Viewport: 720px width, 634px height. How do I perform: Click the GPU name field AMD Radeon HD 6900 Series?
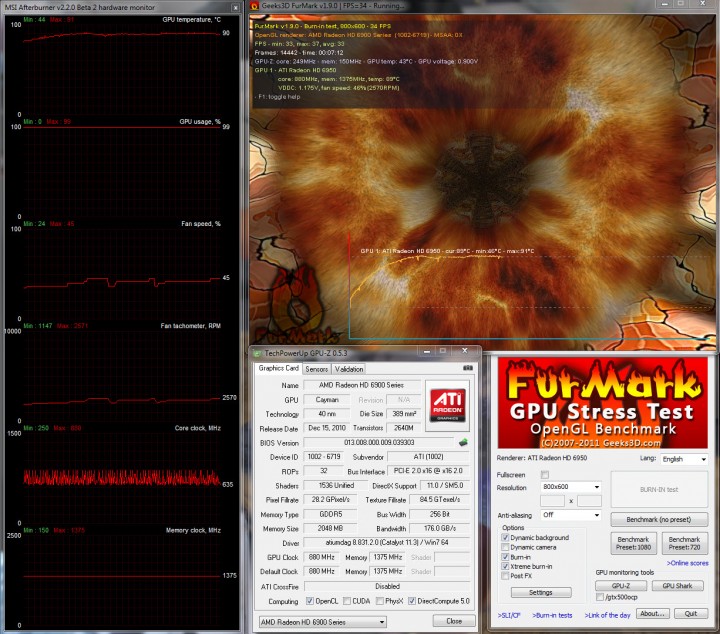pos(361,385)
